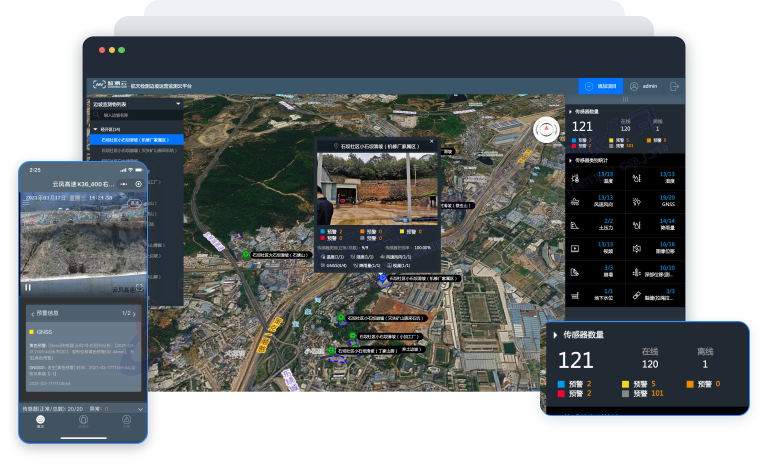Click the map compass control
The width and height of the screenshot is (768, 466).
tap(546, 129)
